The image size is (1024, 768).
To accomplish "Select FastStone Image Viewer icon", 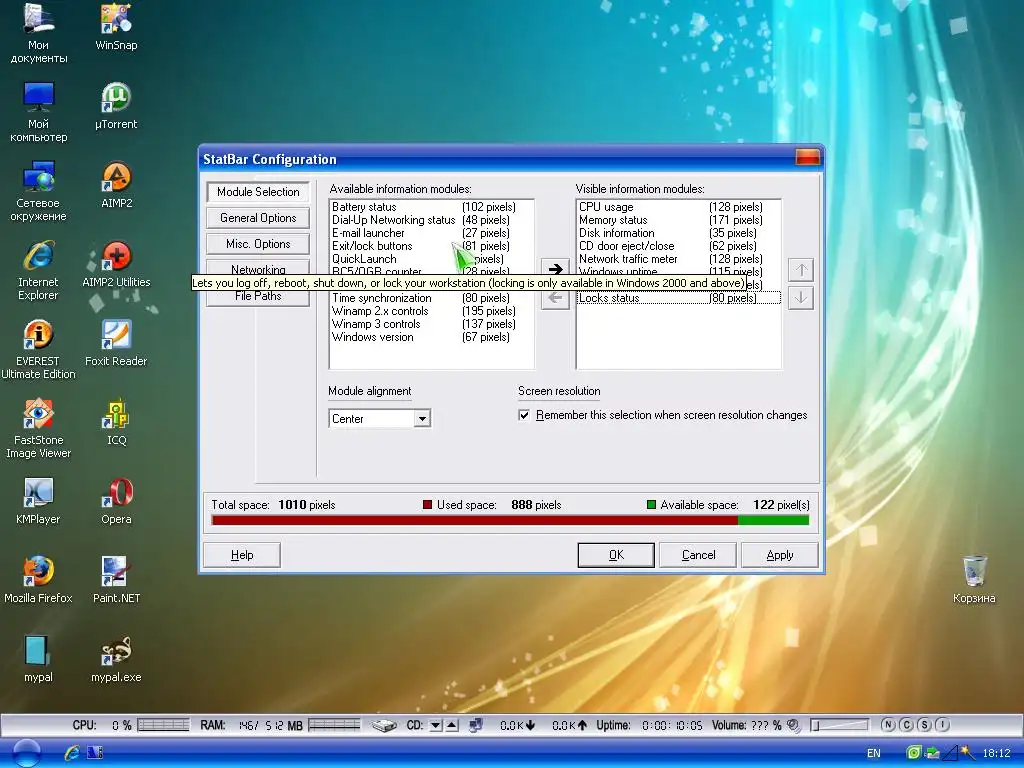I will (x=39, y=428).
